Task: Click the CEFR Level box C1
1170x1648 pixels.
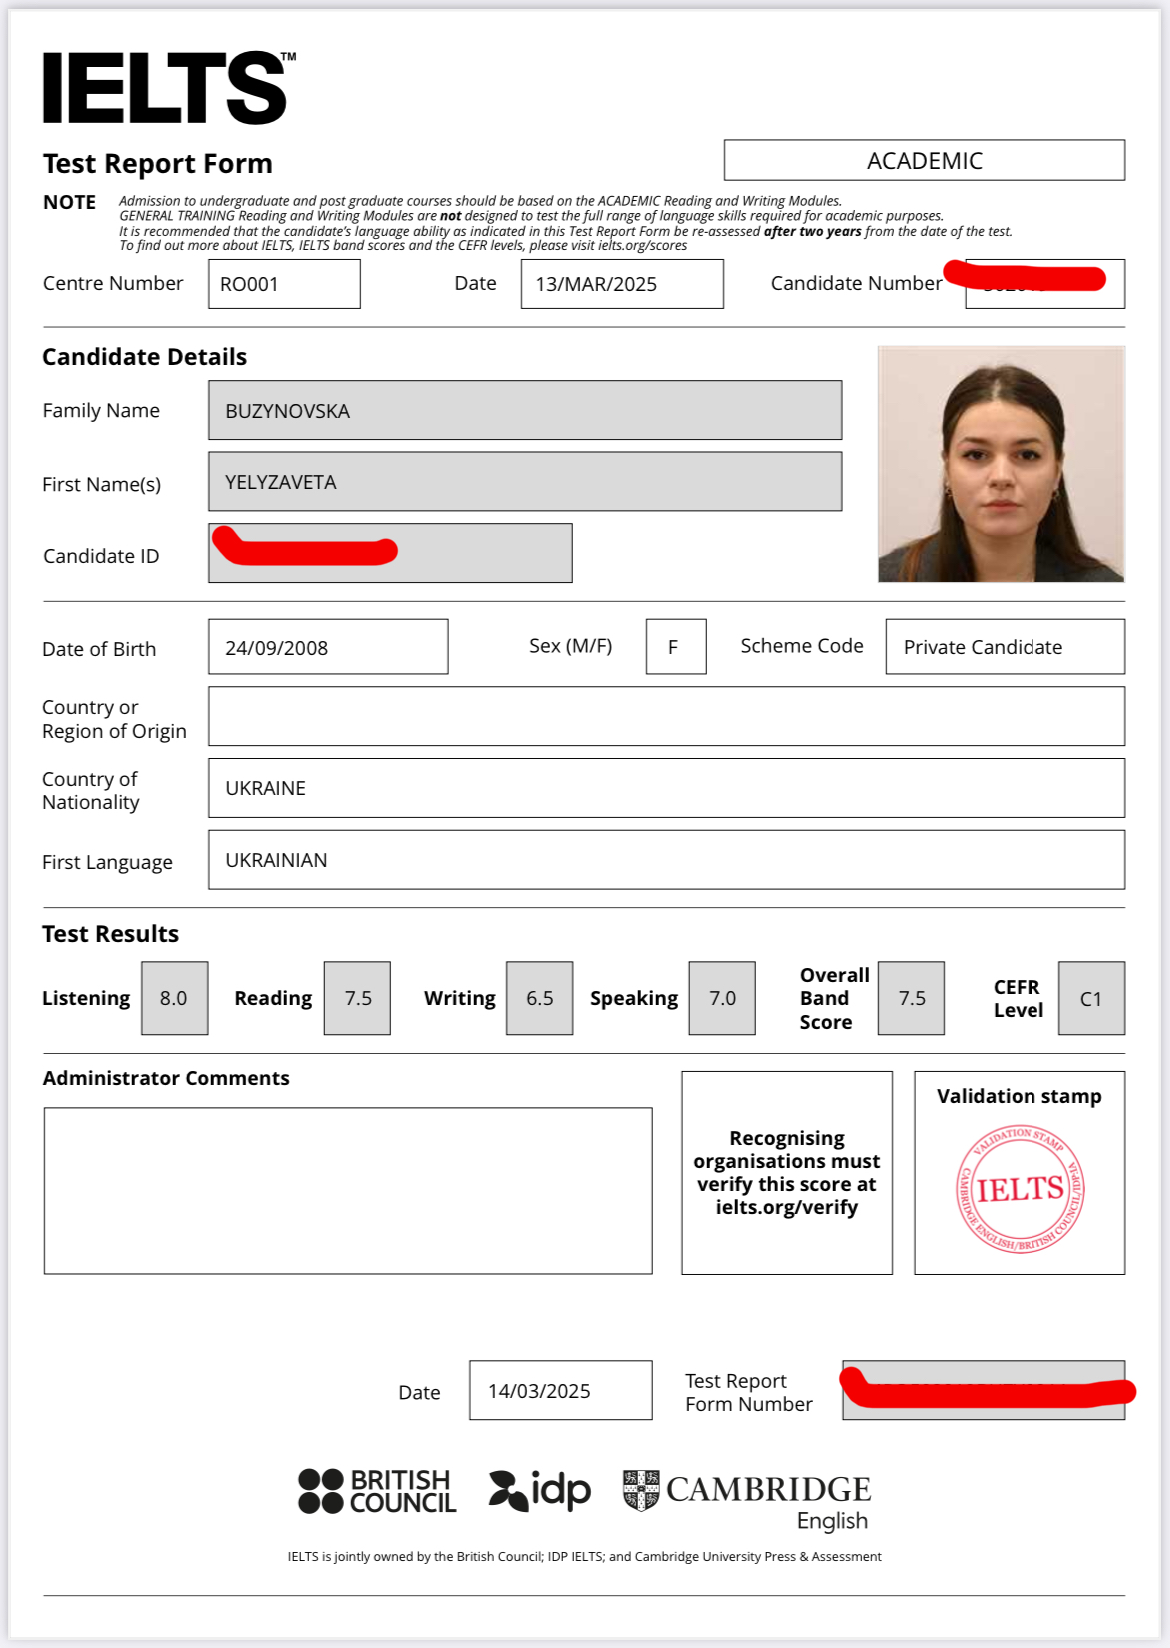Action: pyautogui.click(x=1091, y=998)
